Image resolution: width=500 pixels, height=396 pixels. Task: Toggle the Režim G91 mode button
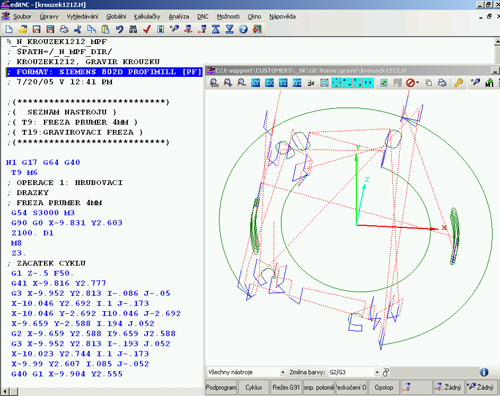pyautogui.click(x=286, y=387)
